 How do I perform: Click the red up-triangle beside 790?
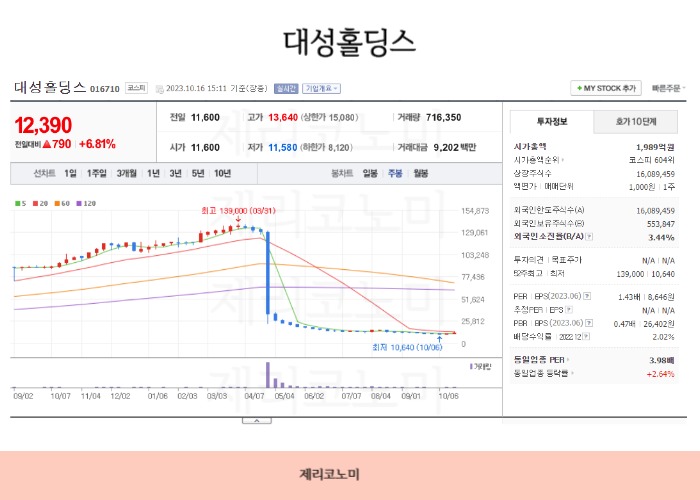coord(47,144)
